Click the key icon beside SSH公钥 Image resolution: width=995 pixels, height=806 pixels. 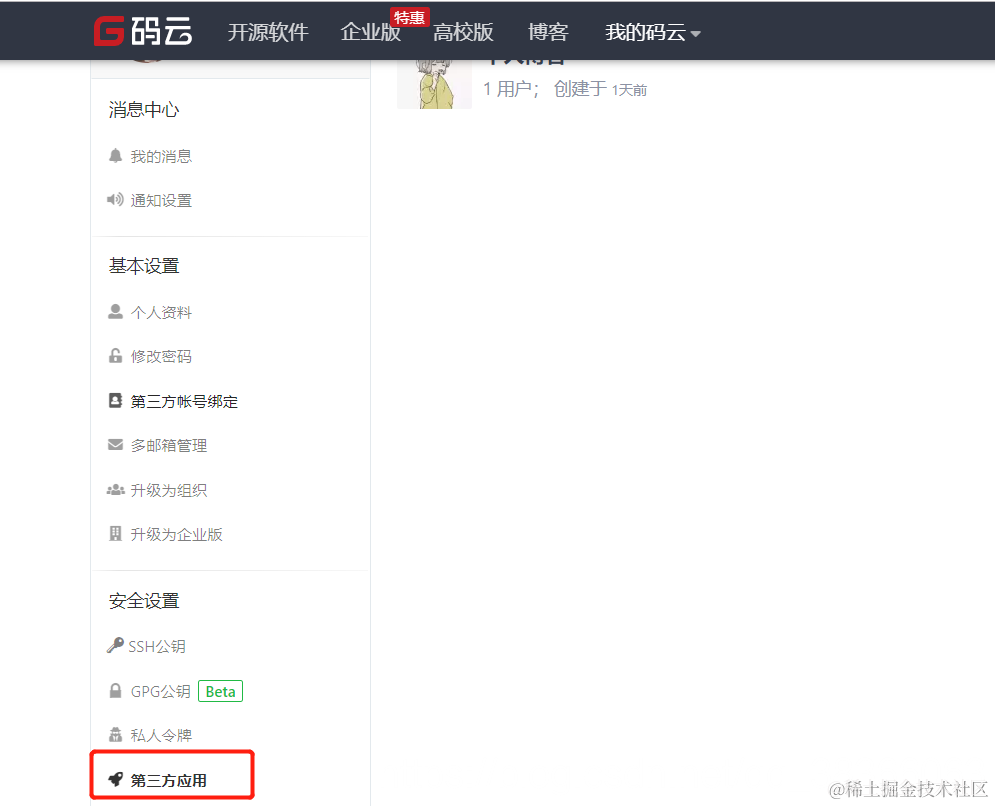115,645
